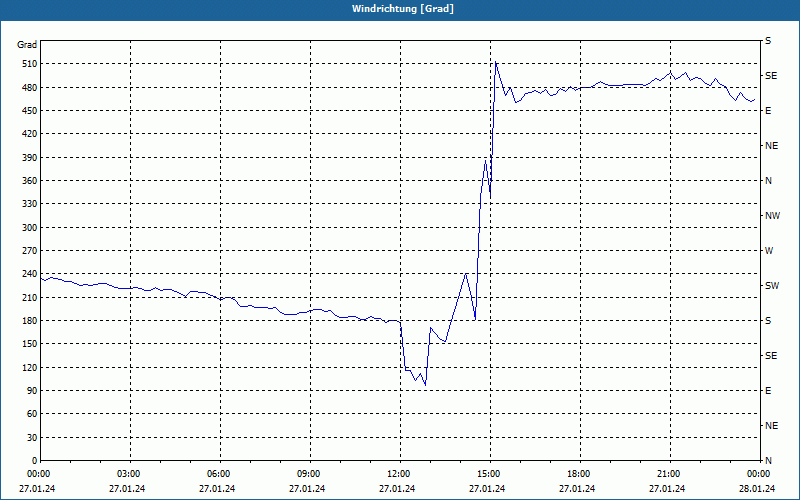Image resolution: width=800 pixels, height=500 pixels.
Task: Select the 180 degree axis label
Action: [x=31, y=321]
